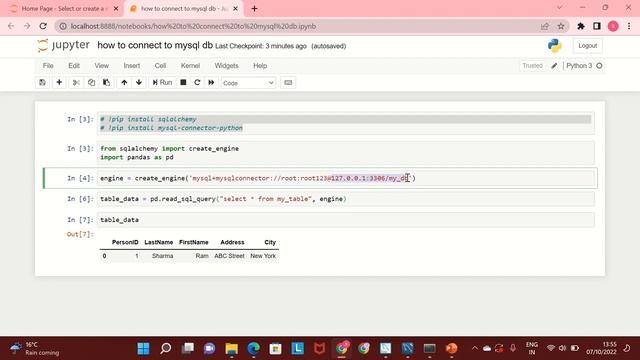The width and height of the screenshot is (640, 360).
Task: Insert cell below with plus icon
Action: 59,82
